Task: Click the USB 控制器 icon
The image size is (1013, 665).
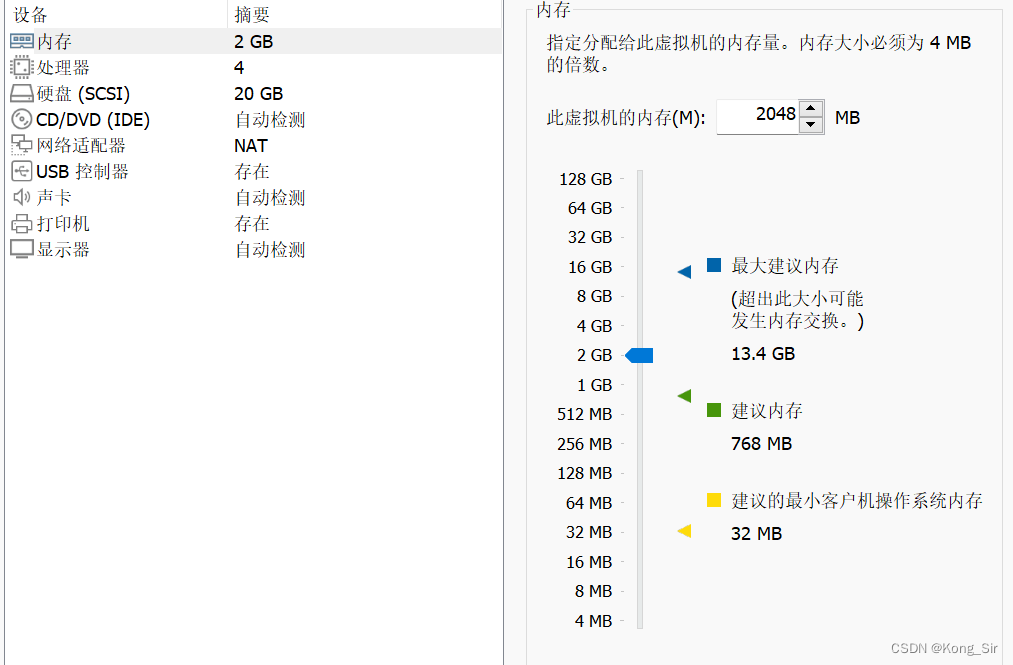Action: point(18,171)
